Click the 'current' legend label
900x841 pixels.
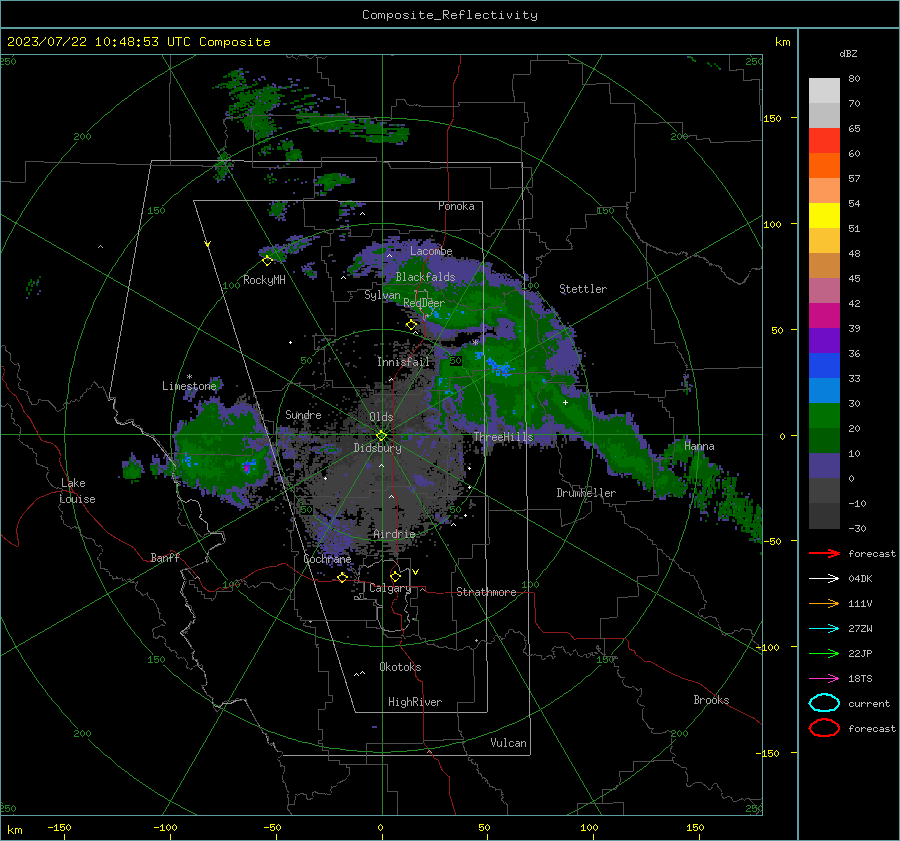tap(869, 703)
